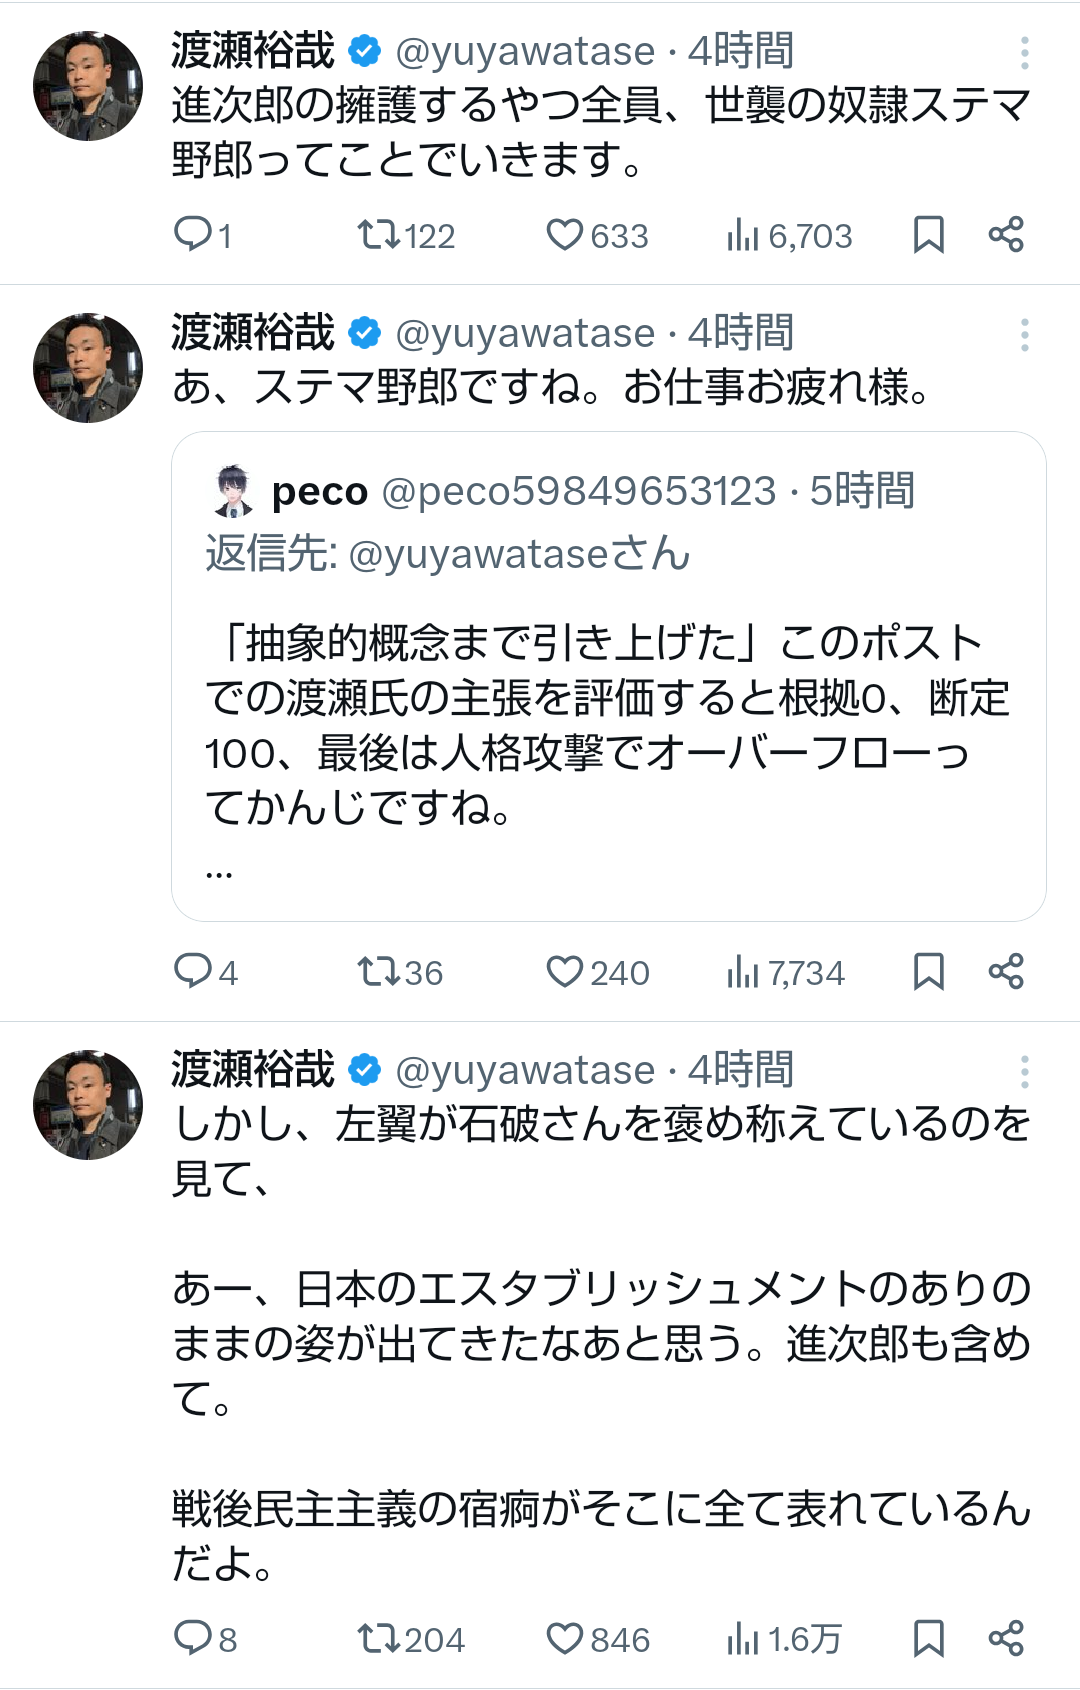
Task: Reply to the post with 4 replies
Action: click(x=192, y=971)
